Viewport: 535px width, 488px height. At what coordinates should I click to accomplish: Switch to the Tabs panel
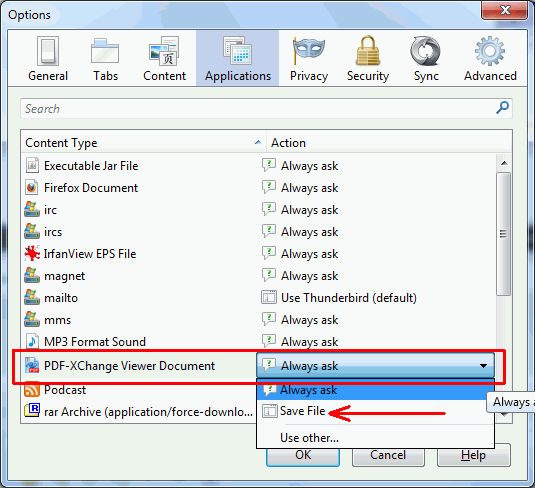click(x=105, y=58)
